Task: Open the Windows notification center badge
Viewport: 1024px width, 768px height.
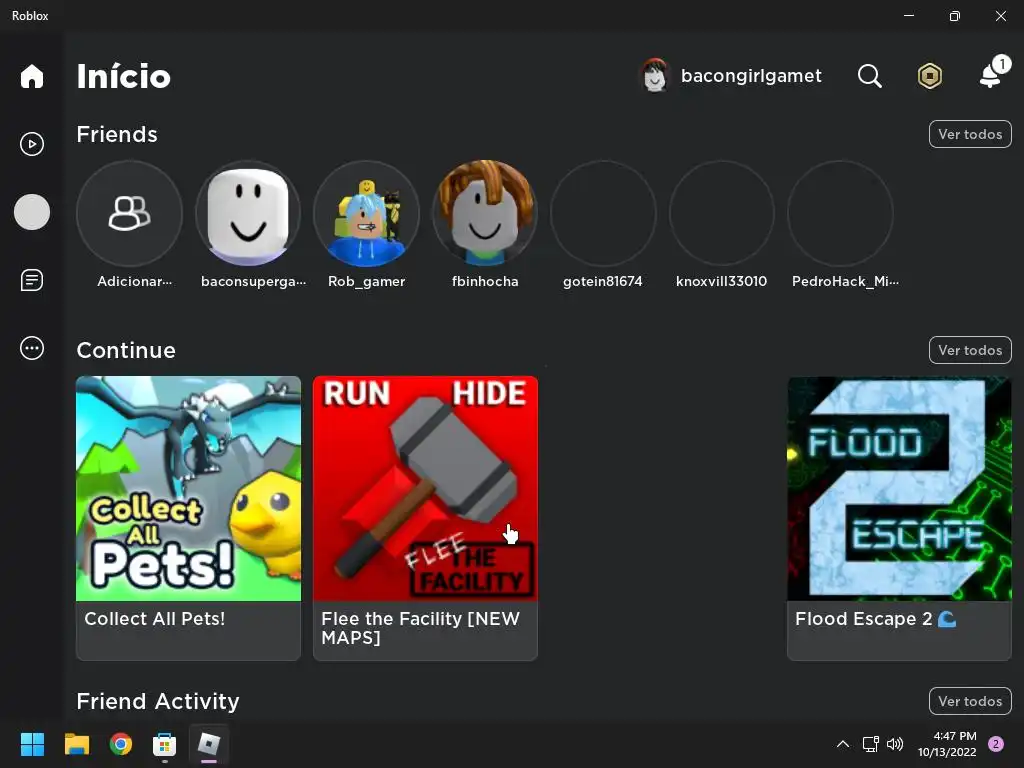Action: [x=995, y=744]
